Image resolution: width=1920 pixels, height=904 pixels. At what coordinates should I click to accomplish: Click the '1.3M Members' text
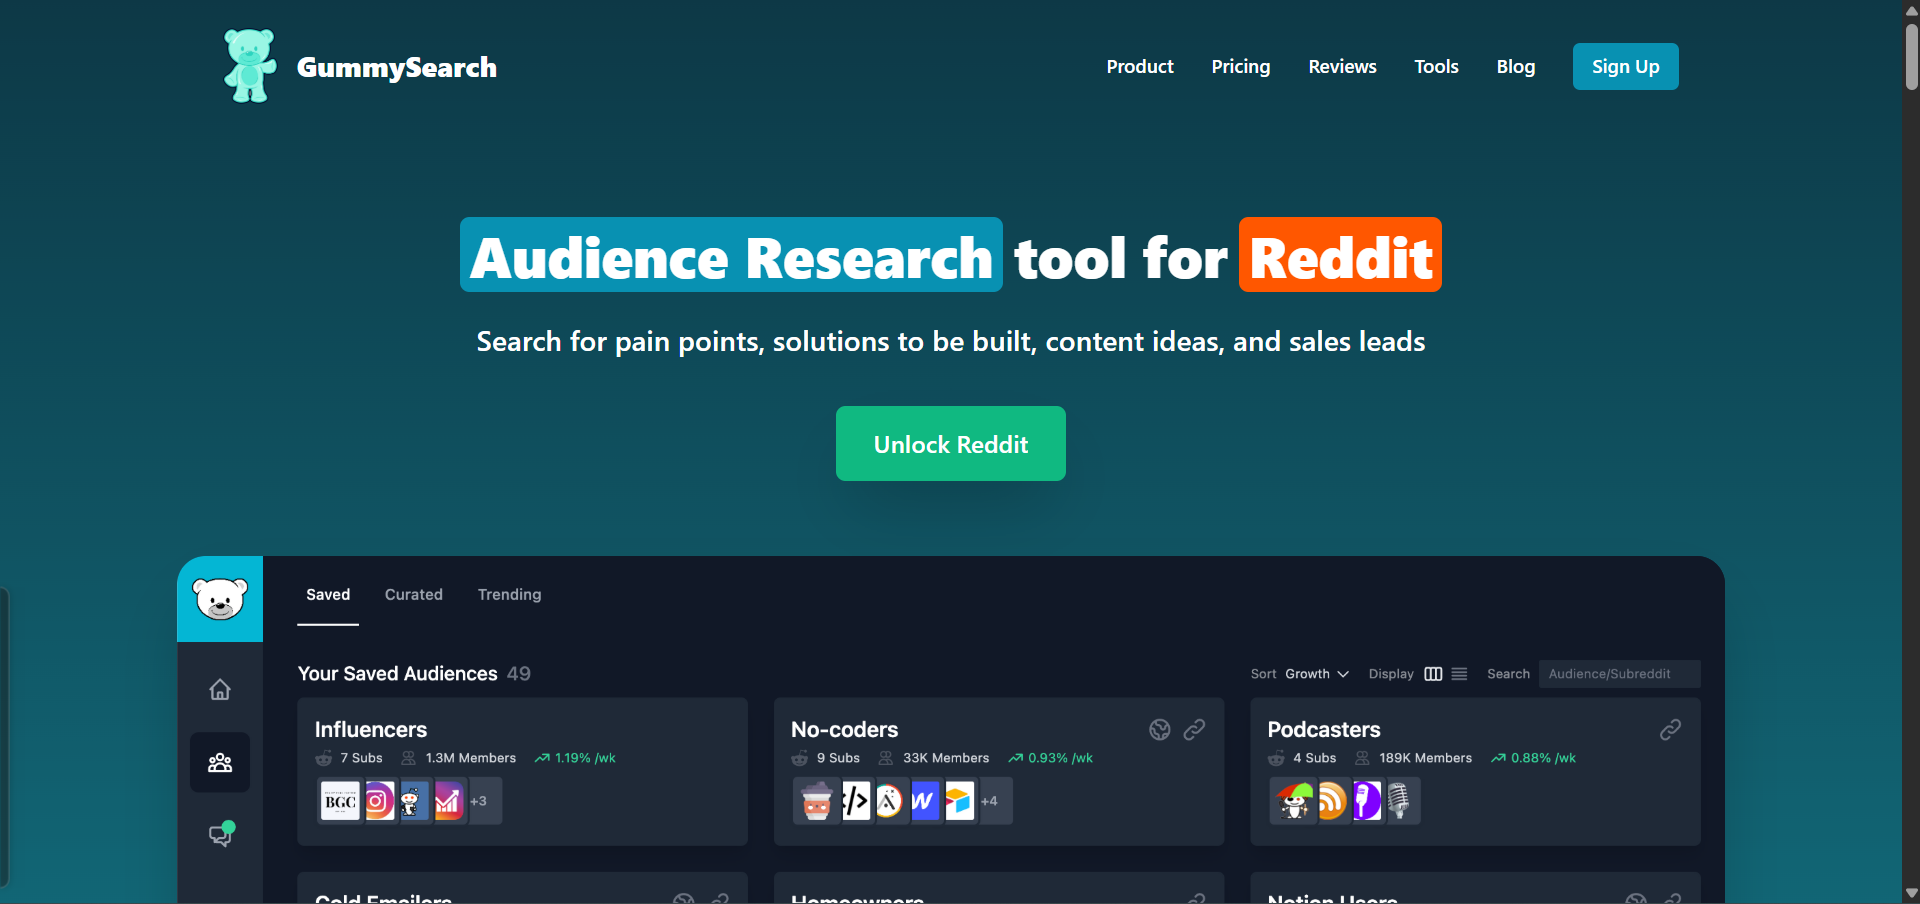click(x=471, y=758)
